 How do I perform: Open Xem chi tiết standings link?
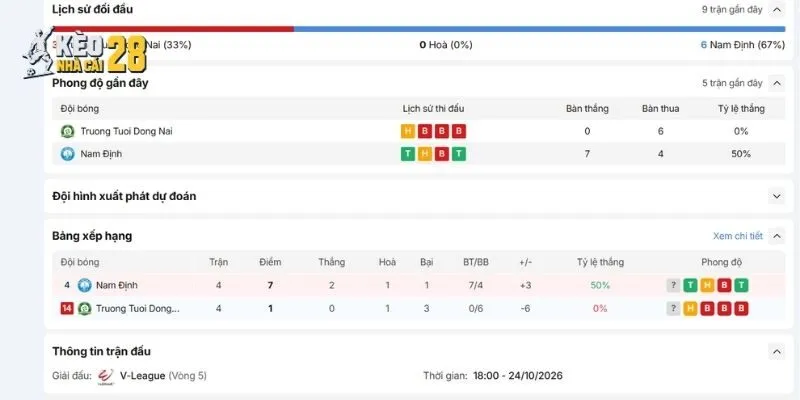[738, 236]
